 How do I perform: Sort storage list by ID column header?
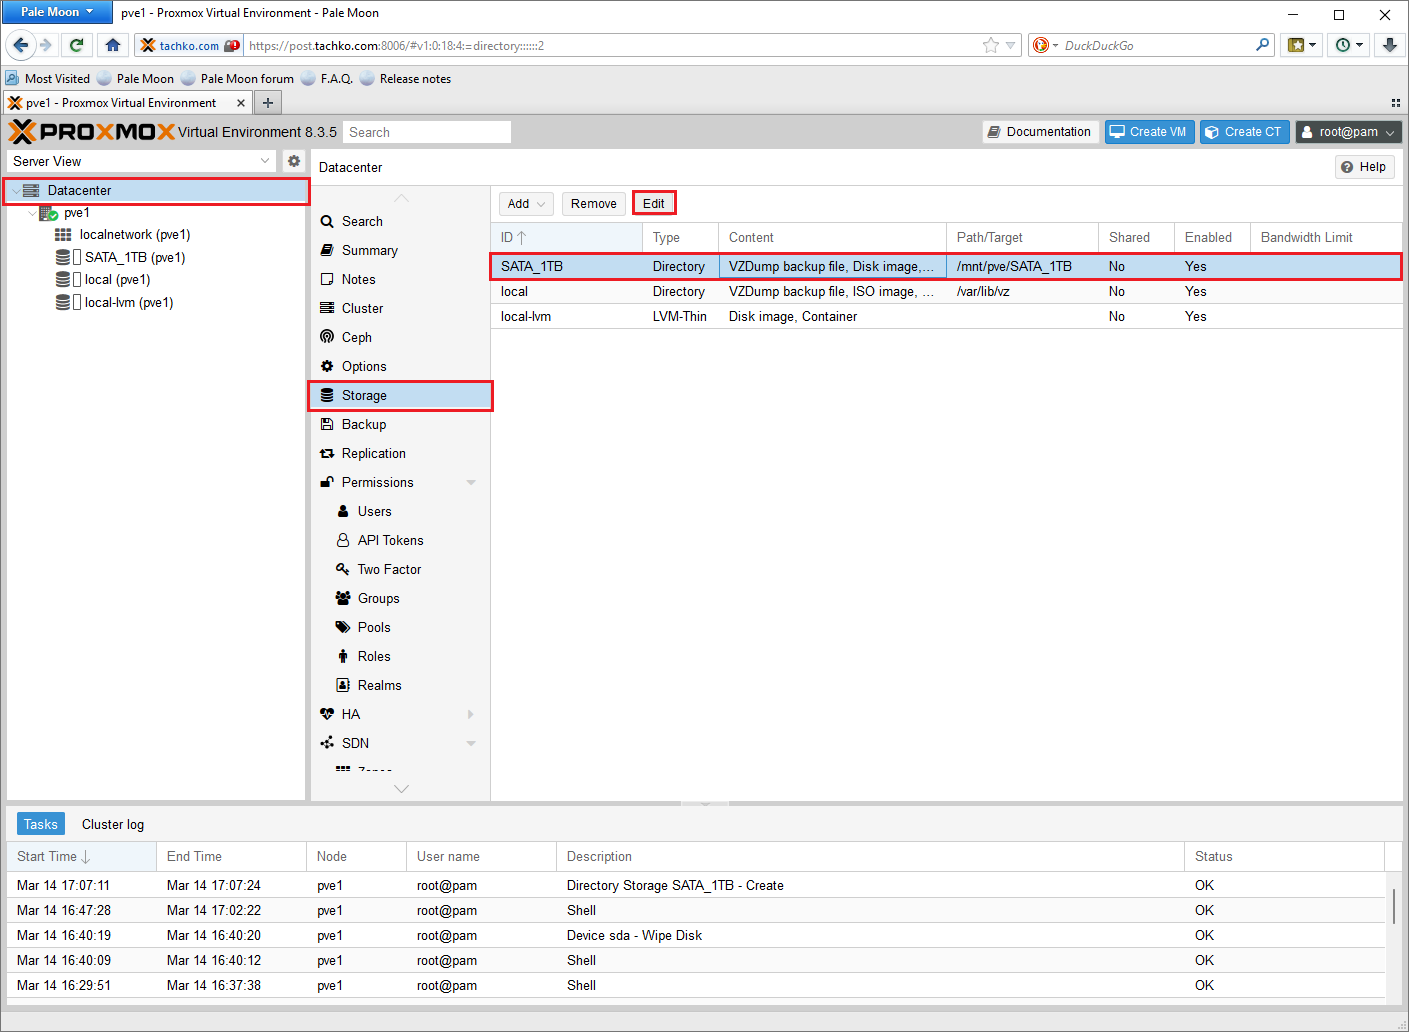[566, 237]
